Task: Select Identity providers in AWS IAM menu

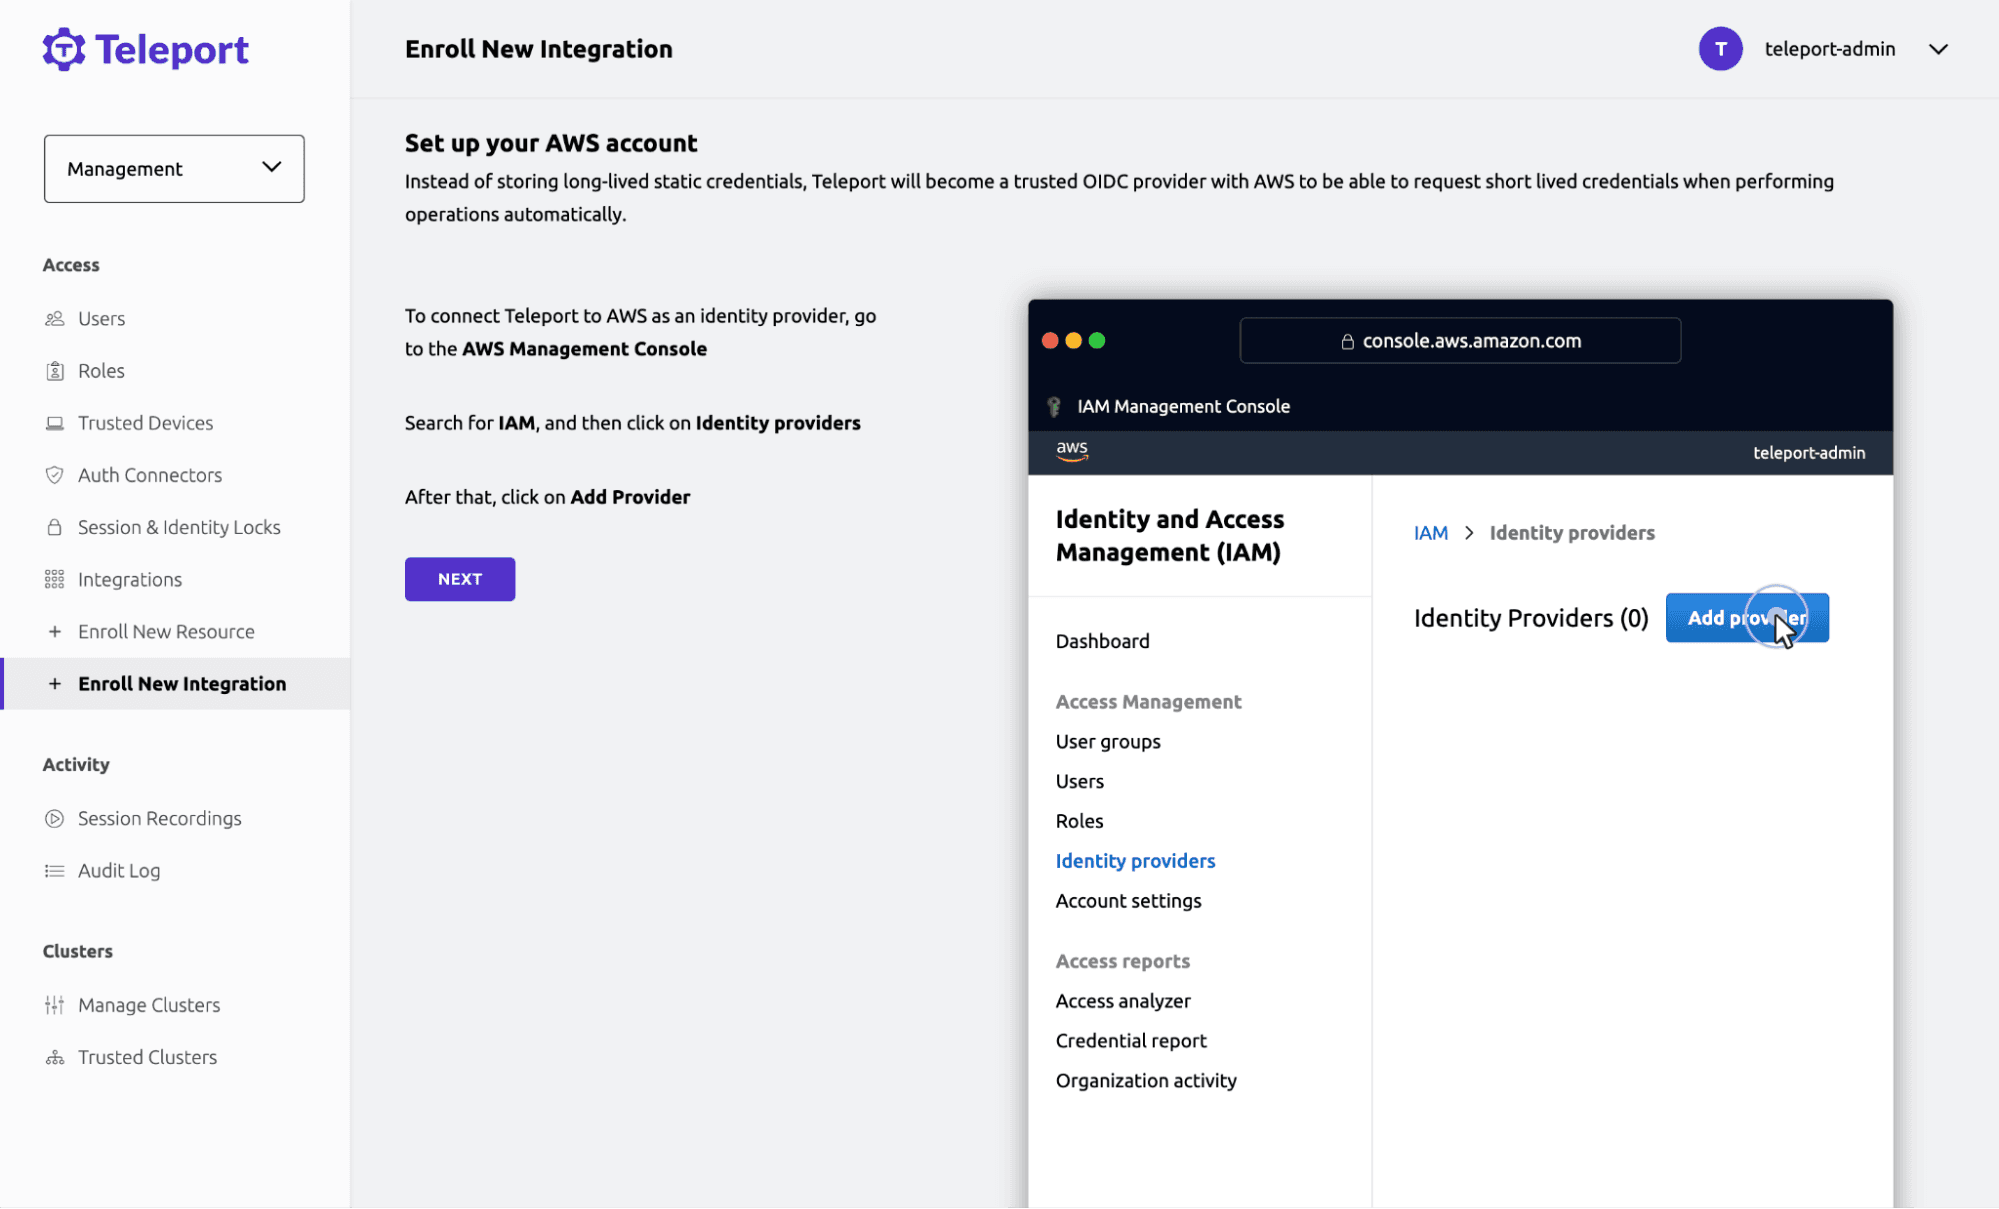Action: [1137, 861]
